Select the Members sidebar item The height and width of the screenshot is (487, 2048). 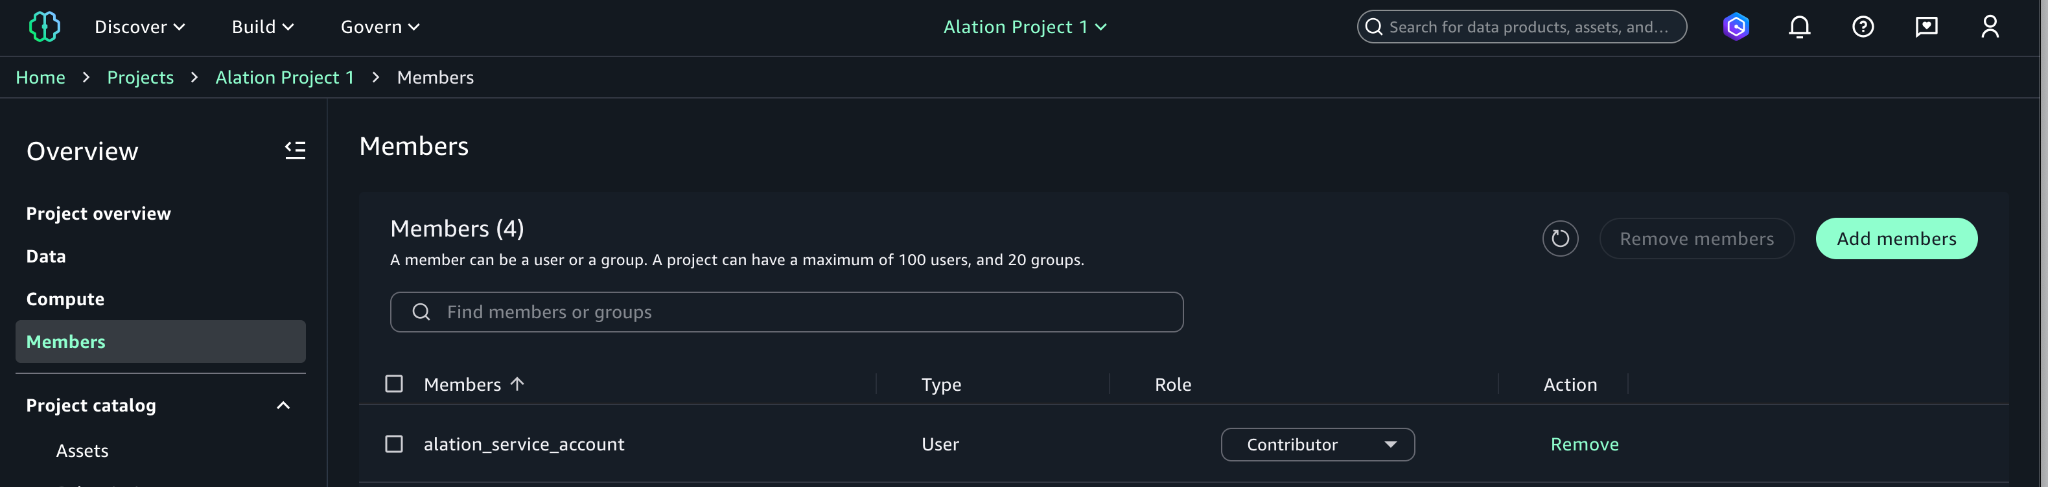pyautogui.click(x=161, y=342)
